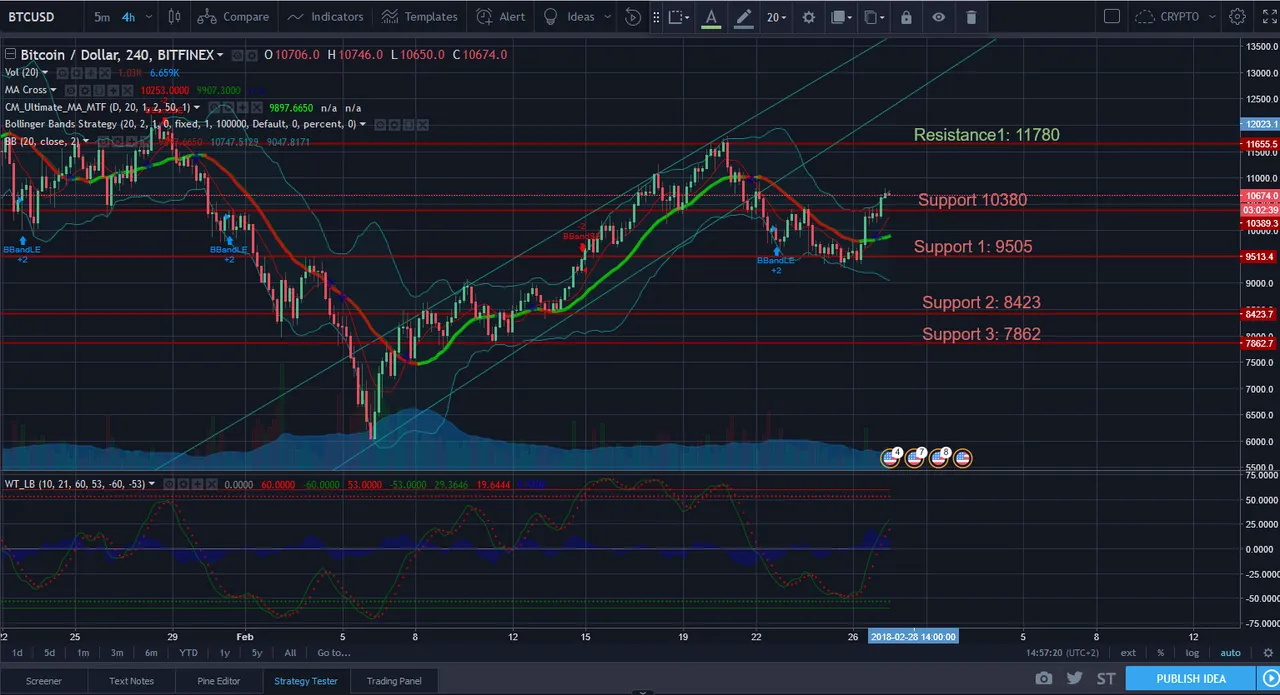Click Go to... date link
This screenshot has height=695, width=1280.
334,653
